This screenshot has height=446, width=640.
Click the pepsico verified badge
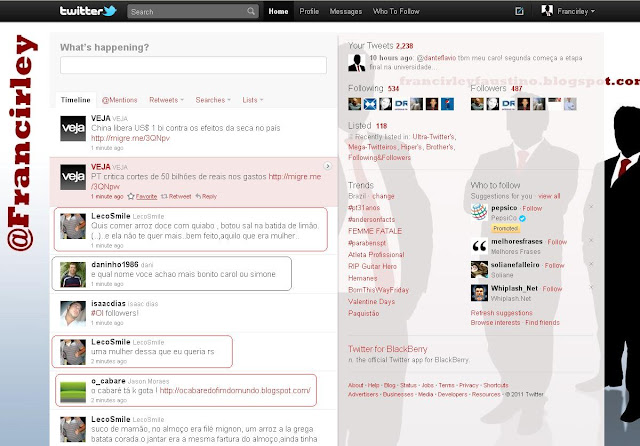522,218
